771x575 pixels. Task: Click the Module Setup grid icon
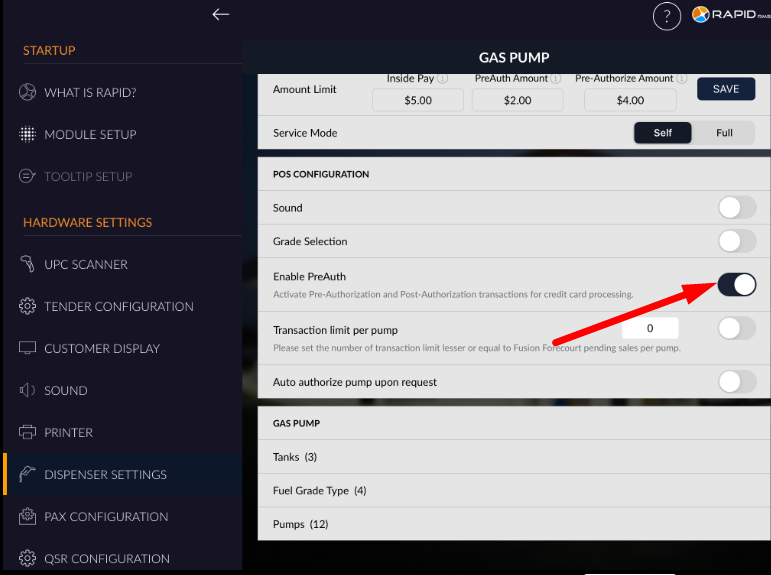[27, 135]
